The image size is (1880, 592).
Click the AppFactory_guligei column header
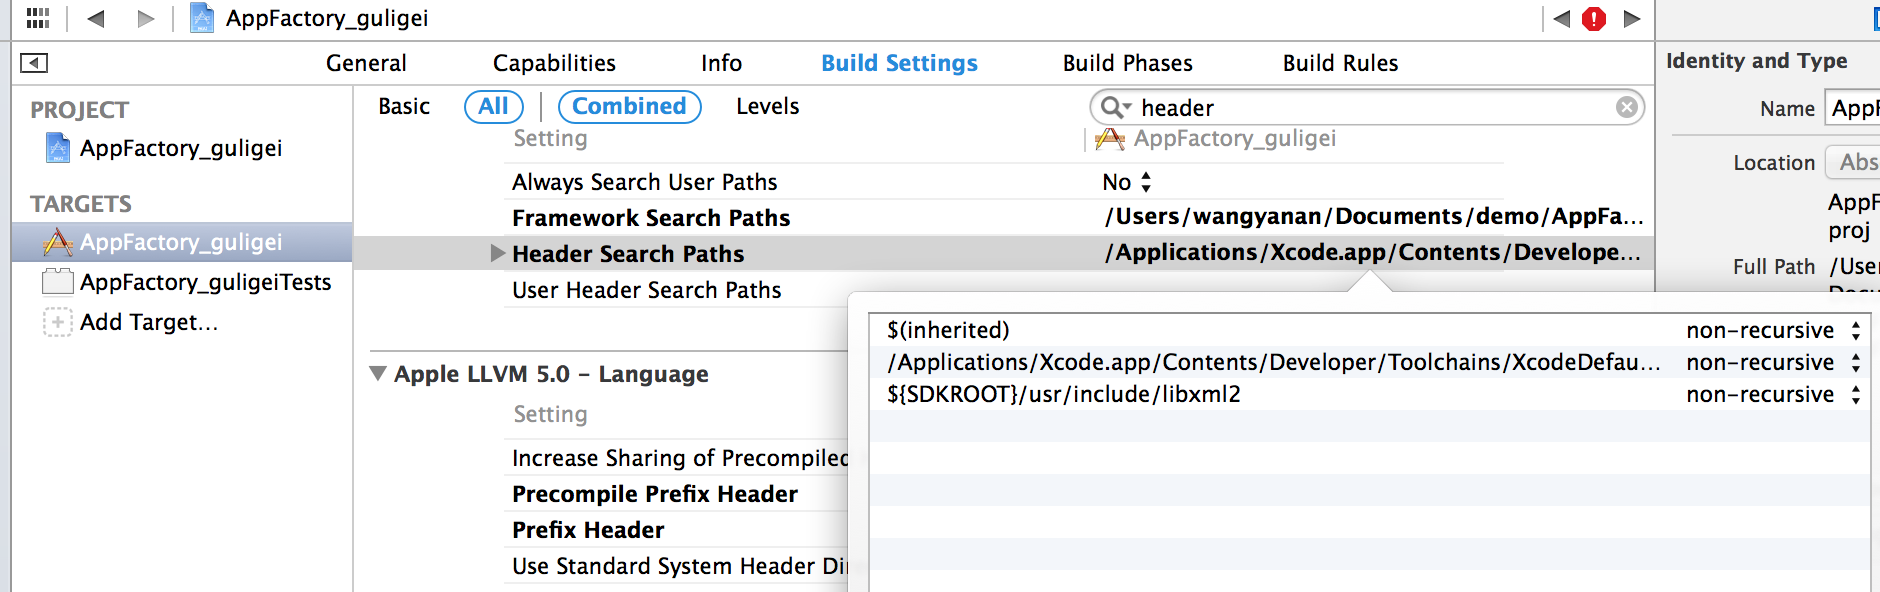[x=1235, y=138]
